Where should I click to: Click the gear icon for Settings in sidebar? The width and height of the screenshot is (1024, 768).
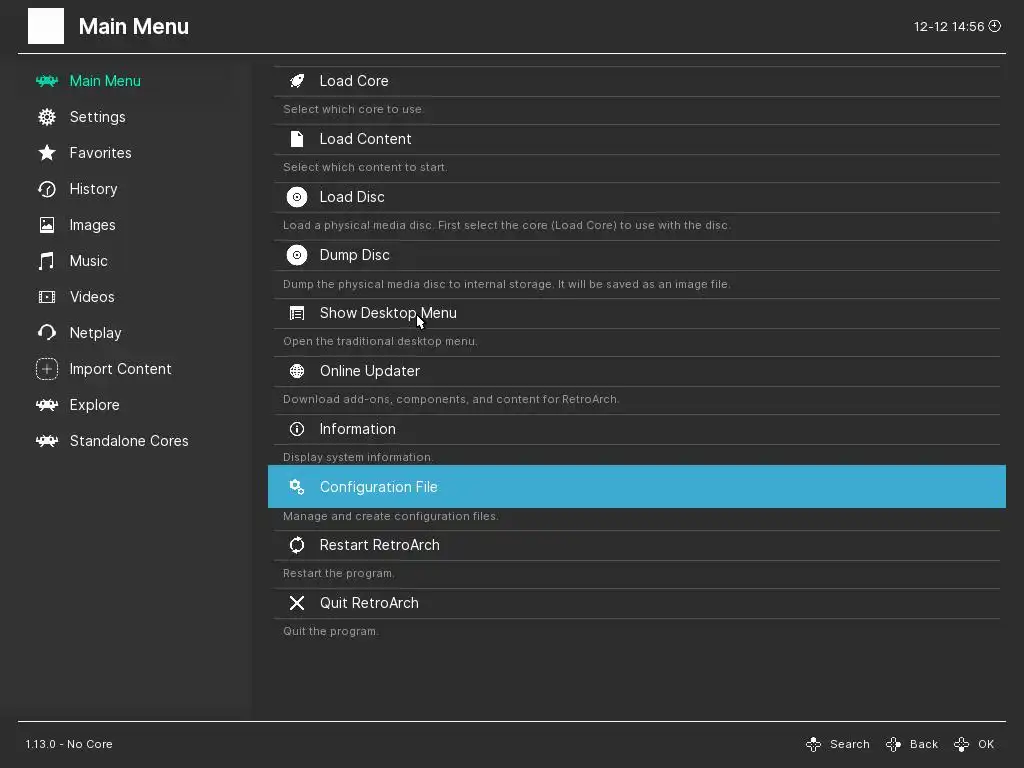click(x=47, y=117)
